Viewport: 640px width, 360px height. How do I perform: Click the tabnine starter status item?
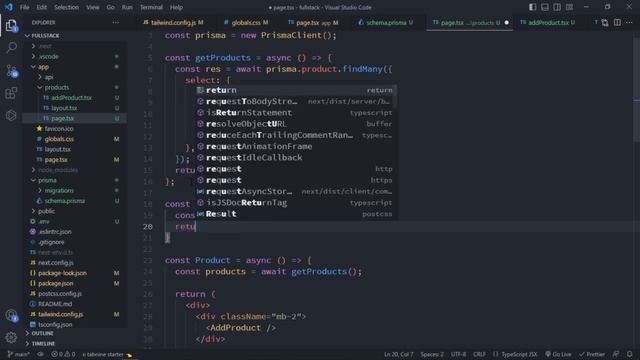coord(107,354)
